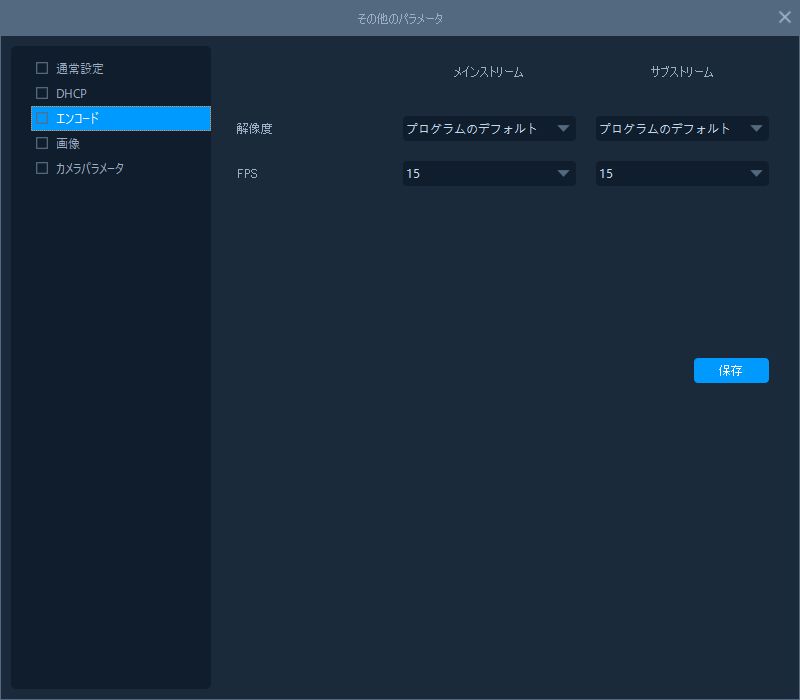Click the 保存 button
This screenshot has width=800, height=700.
(731, 370)
